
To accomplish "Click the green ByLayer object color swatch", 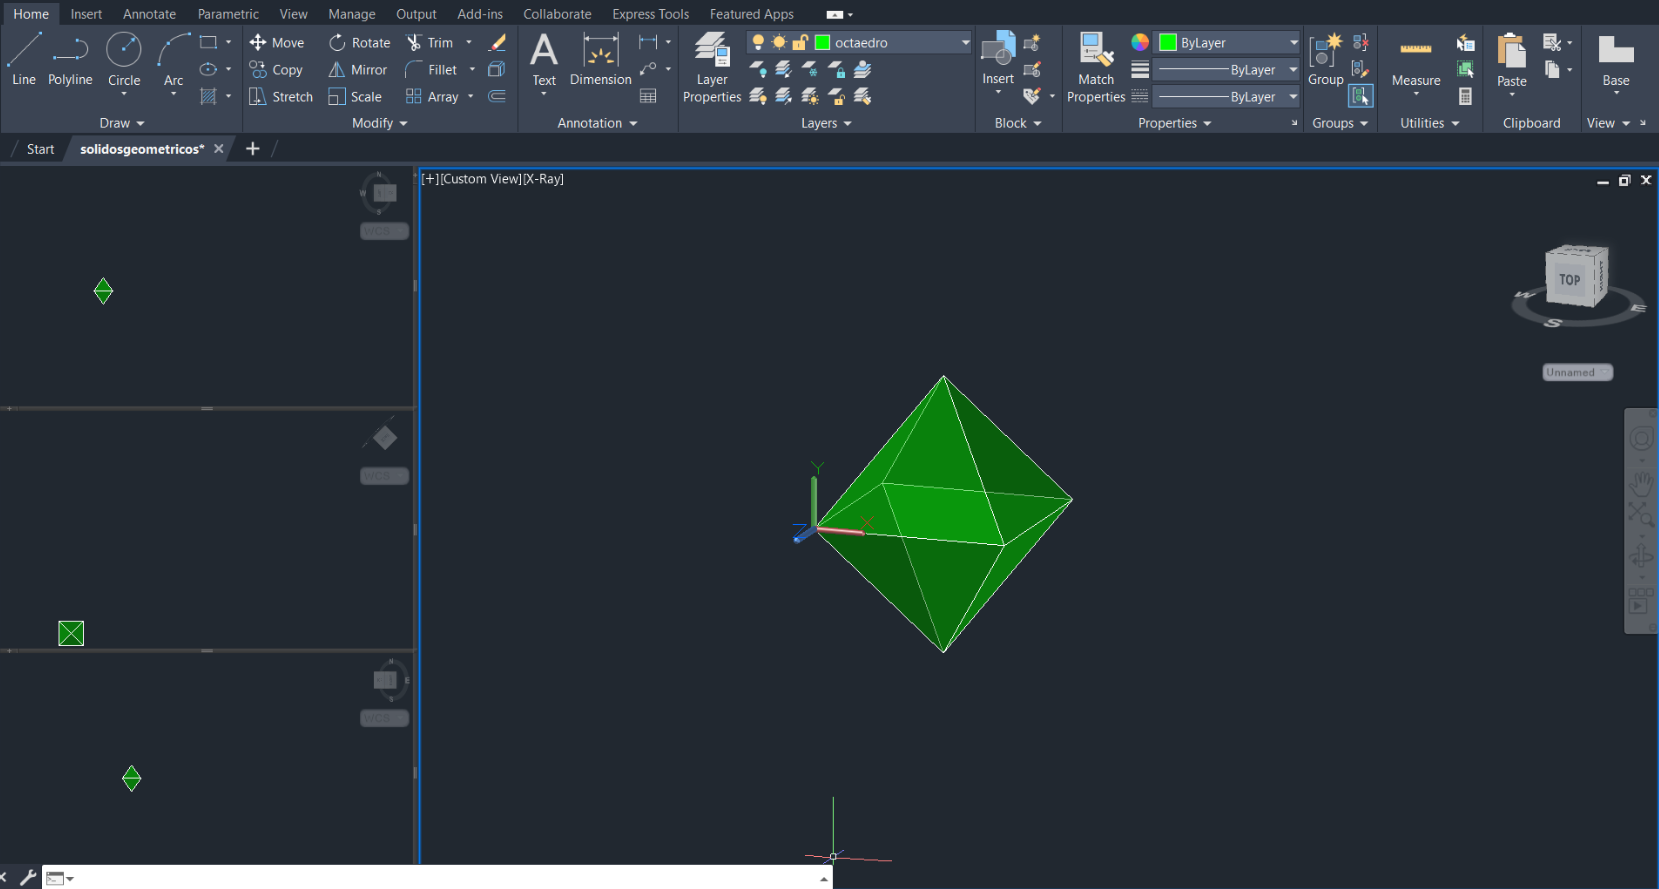I will (x=1167, y=42).
